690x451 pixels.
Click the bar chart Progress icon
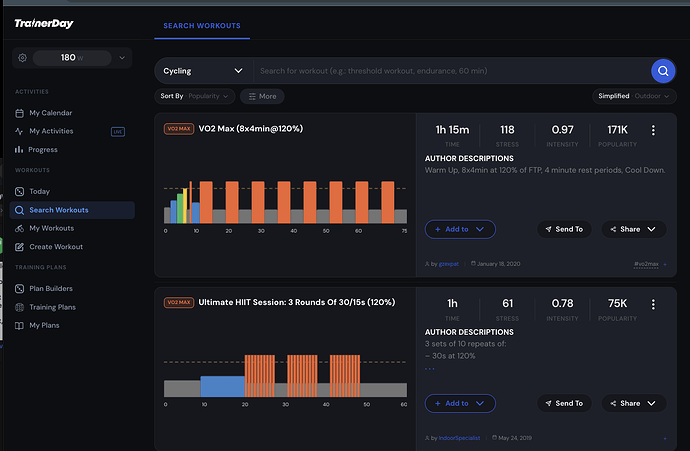click(19, 150)
